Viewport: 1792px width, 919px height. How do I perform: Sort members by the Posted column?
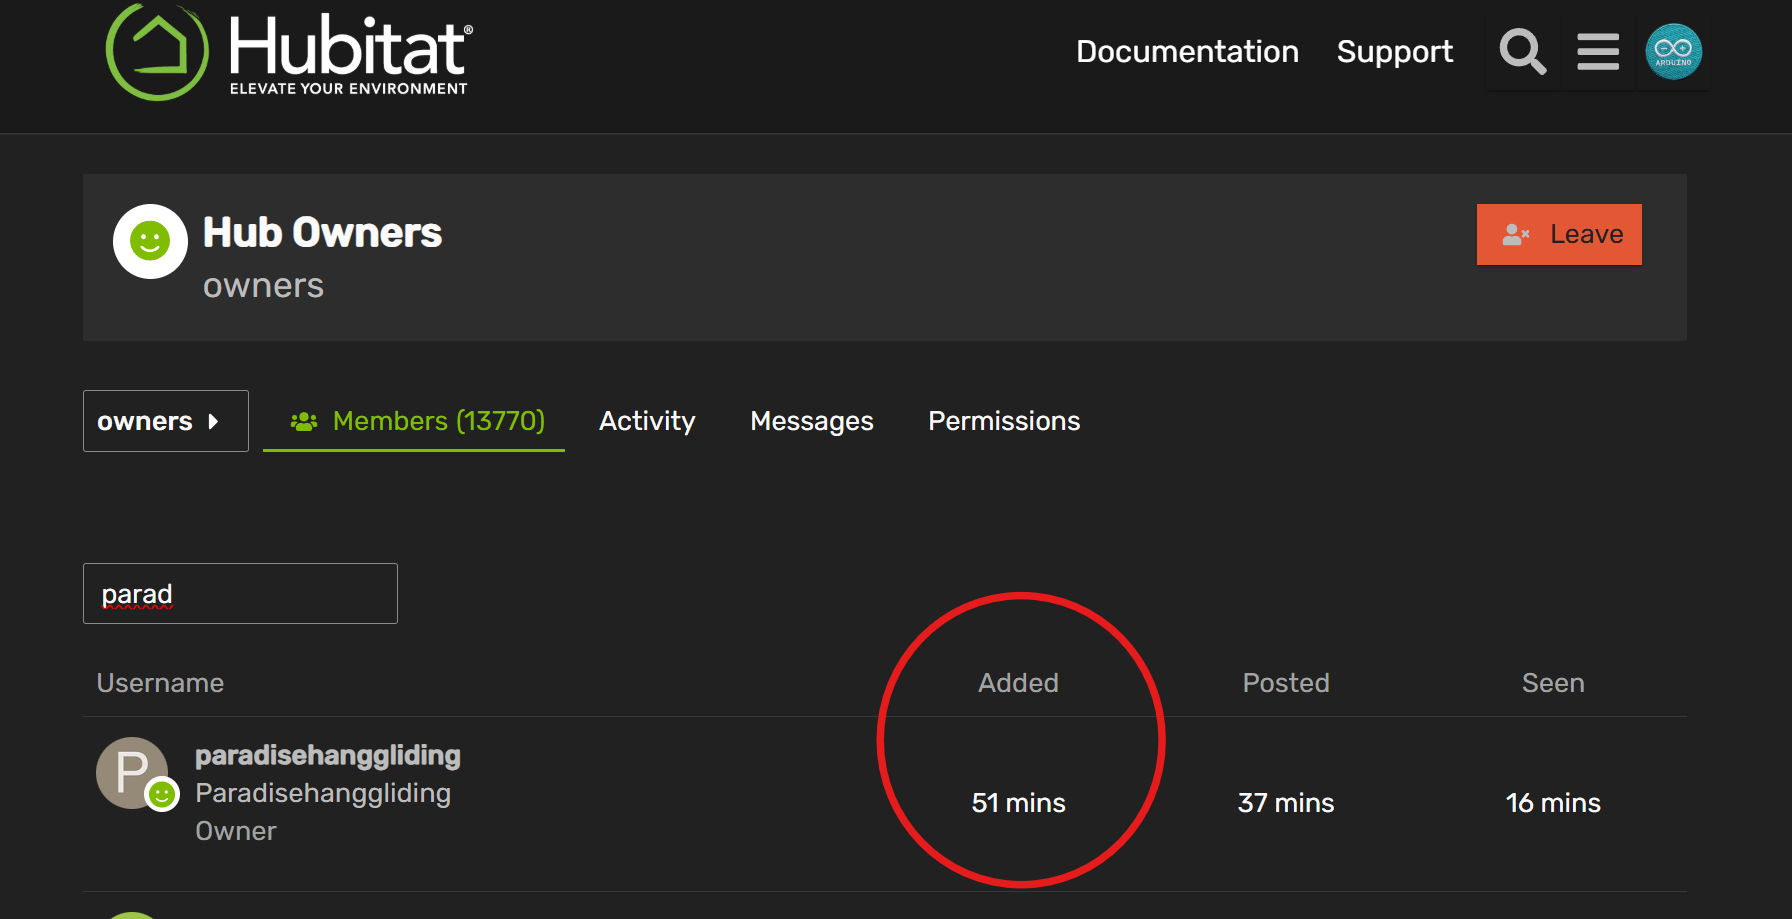(x=1286, y=683)
